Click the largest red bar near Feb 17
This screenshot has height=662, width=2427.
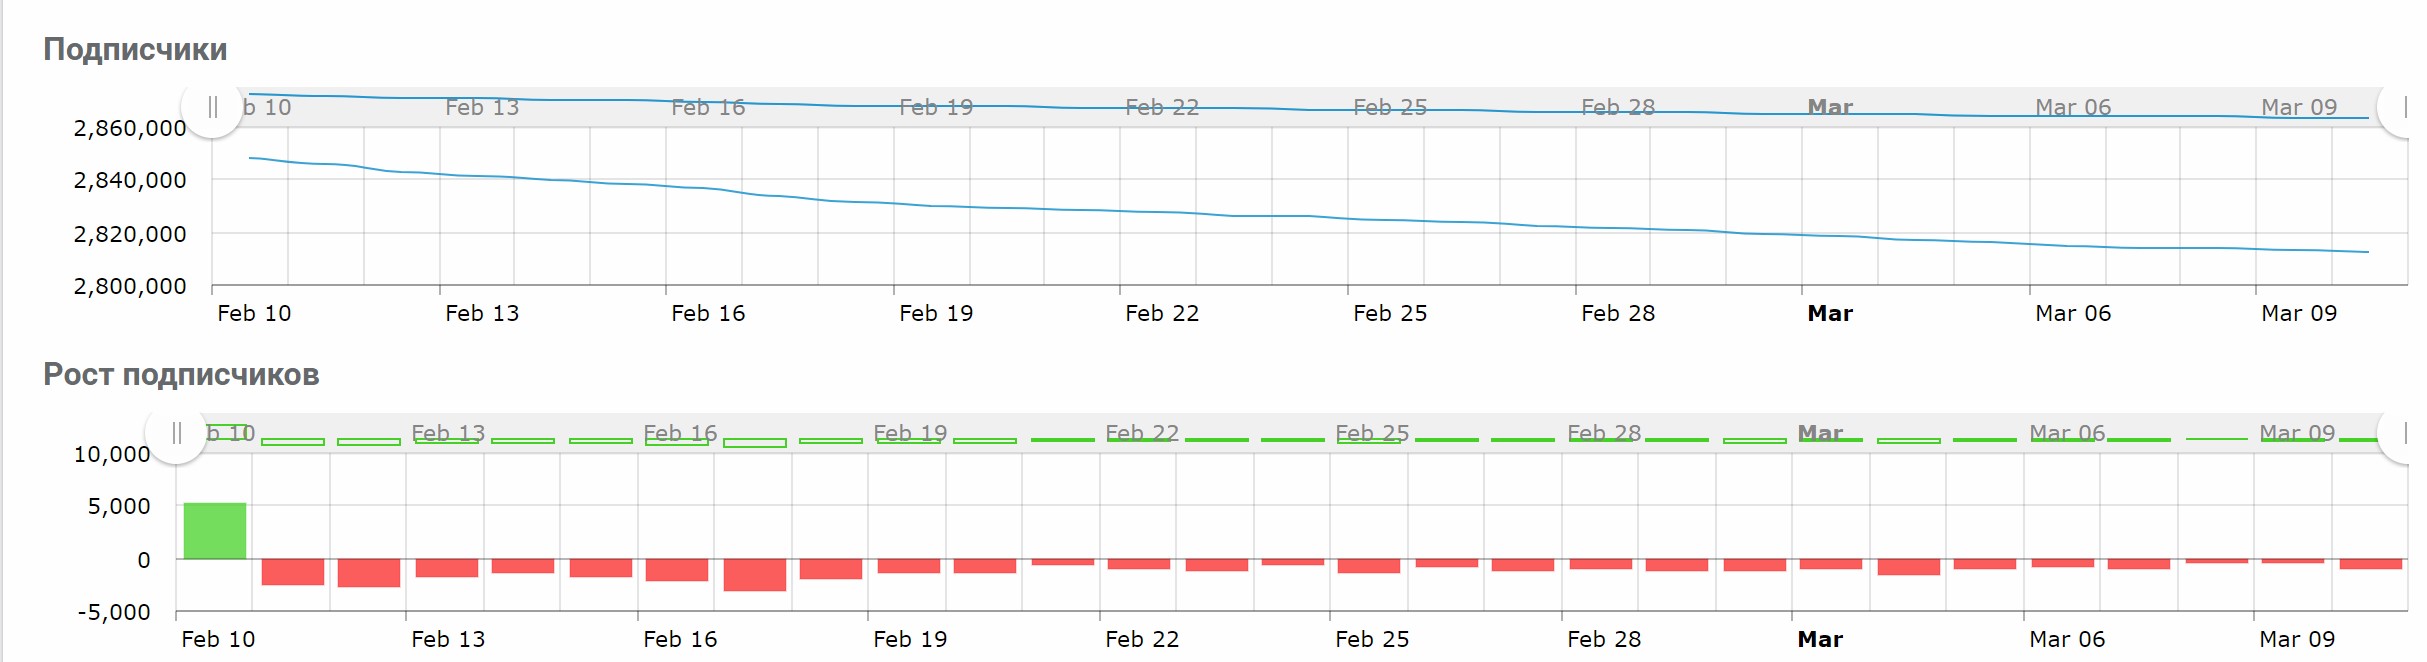pos(755,575)
